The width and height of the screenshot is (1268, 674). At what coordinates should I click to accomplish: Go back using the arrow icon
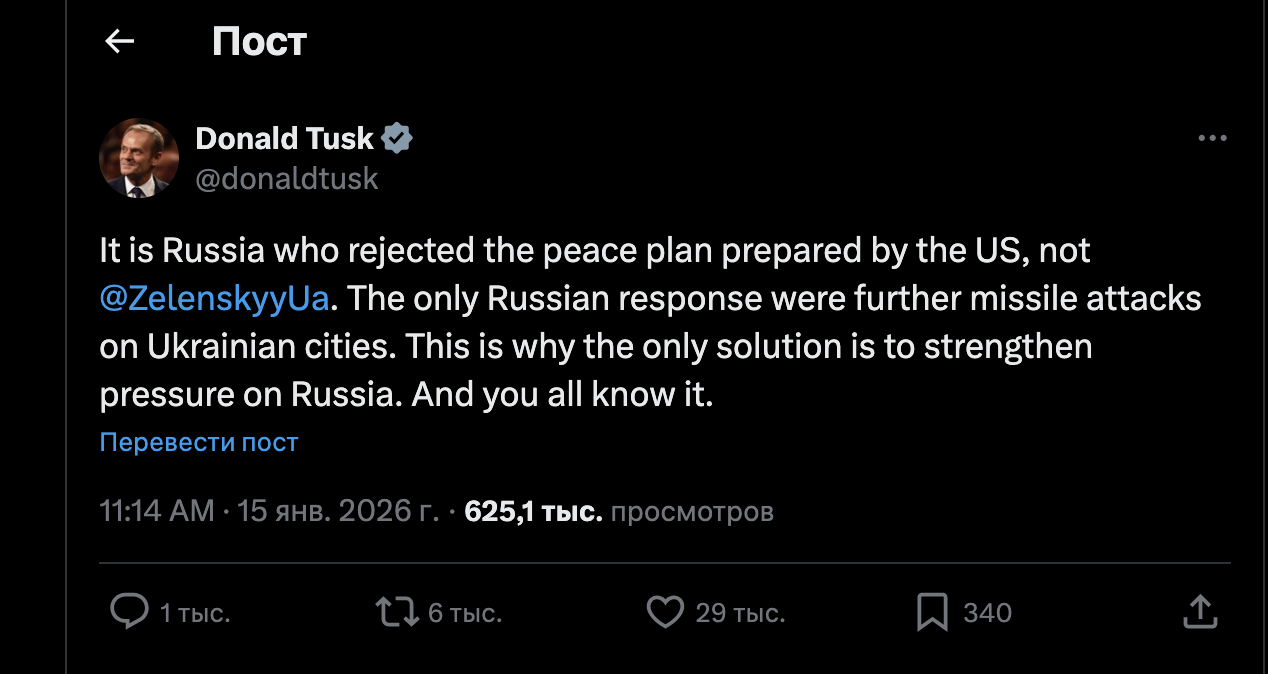click(x=120, y=42)
